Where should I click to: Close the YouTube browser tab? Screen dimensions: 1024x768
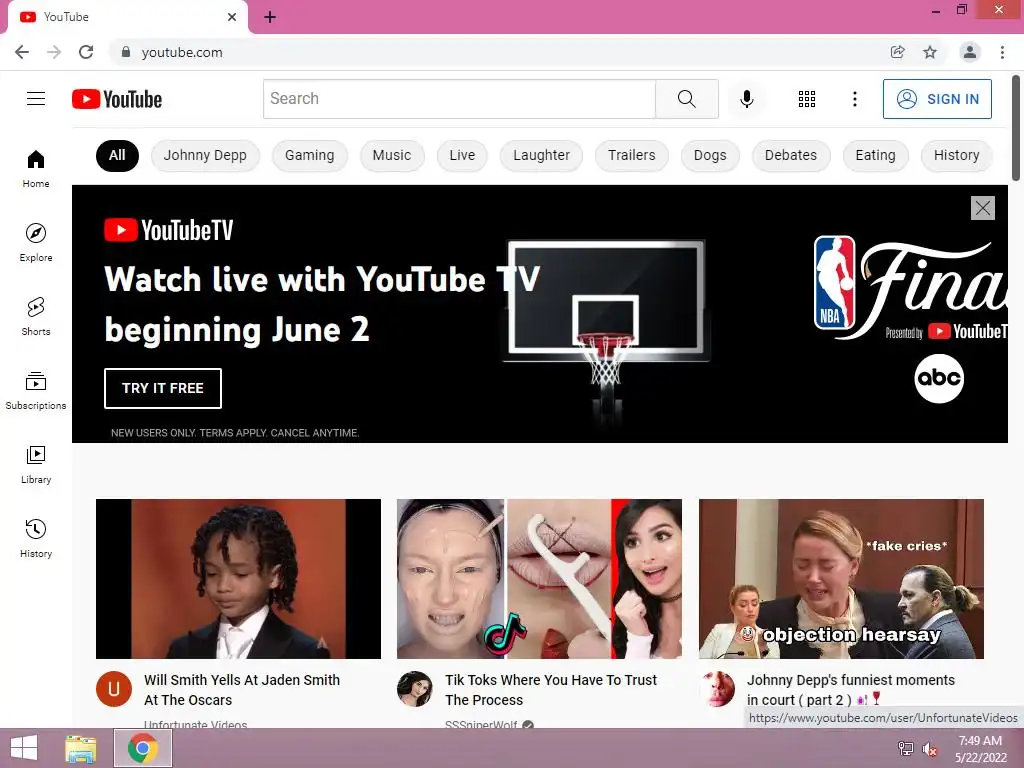point(232,17)
